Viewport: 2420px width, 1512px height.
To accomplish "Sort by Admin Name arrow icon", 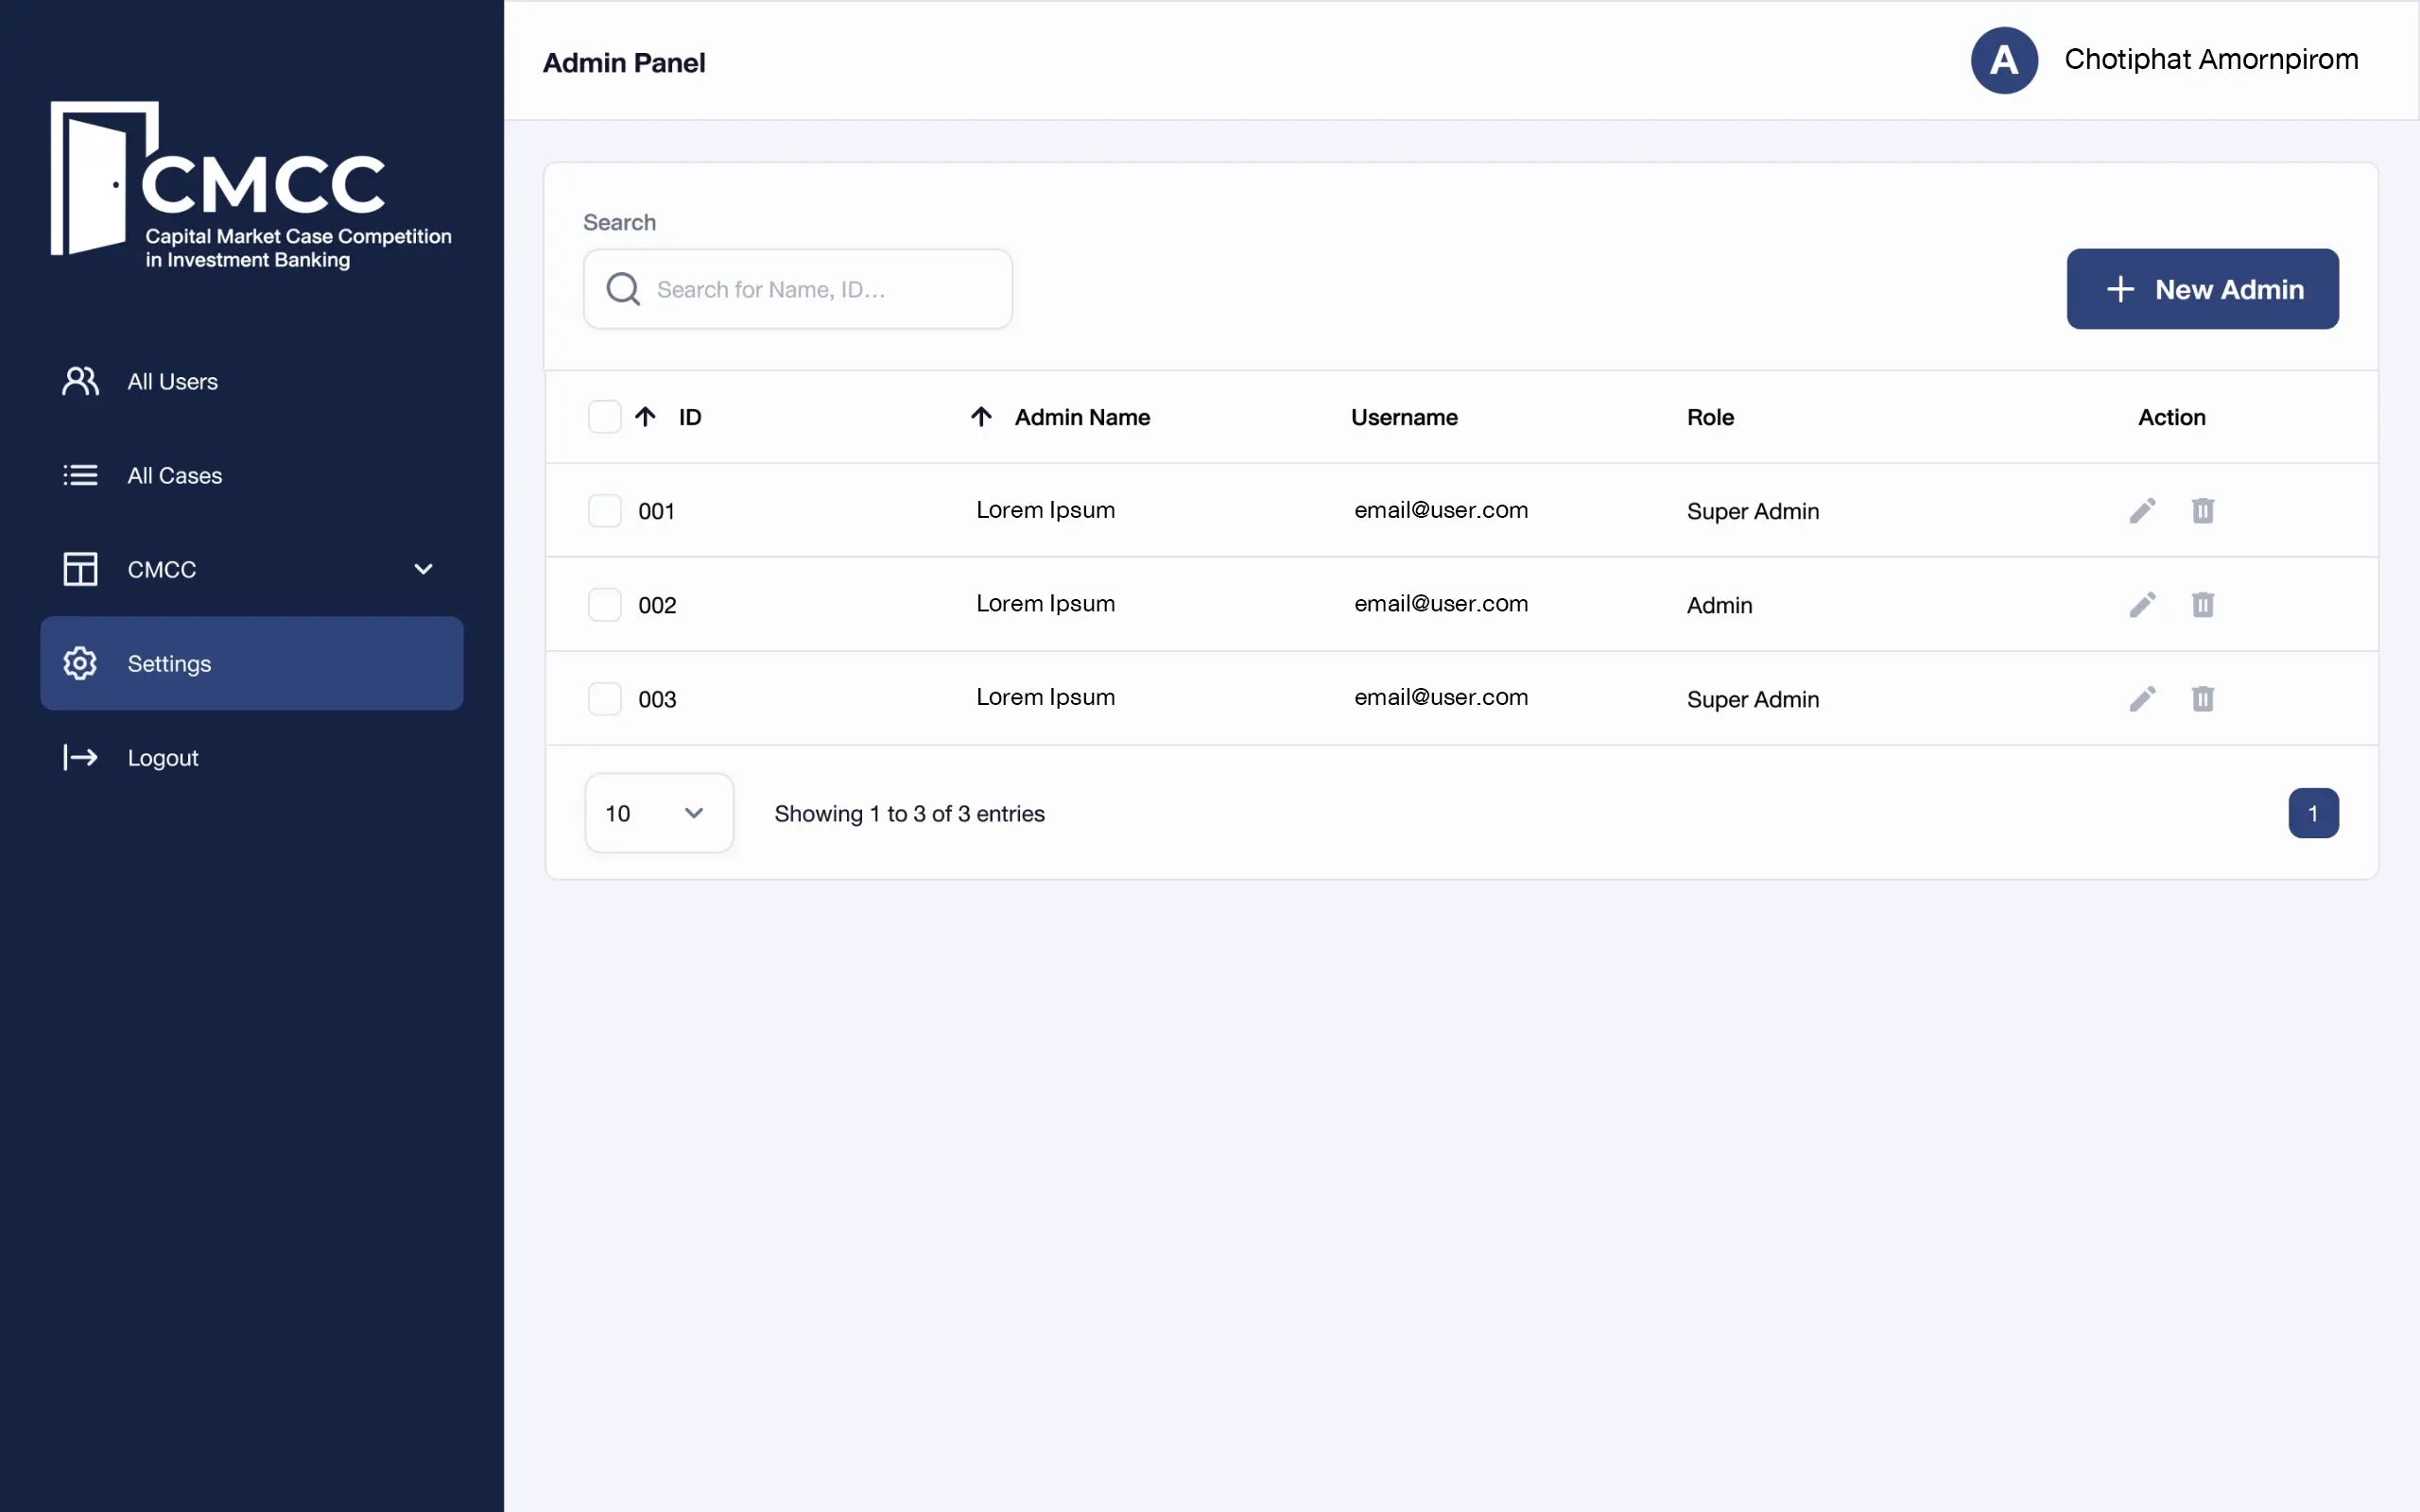I will [x=981, y=417].
